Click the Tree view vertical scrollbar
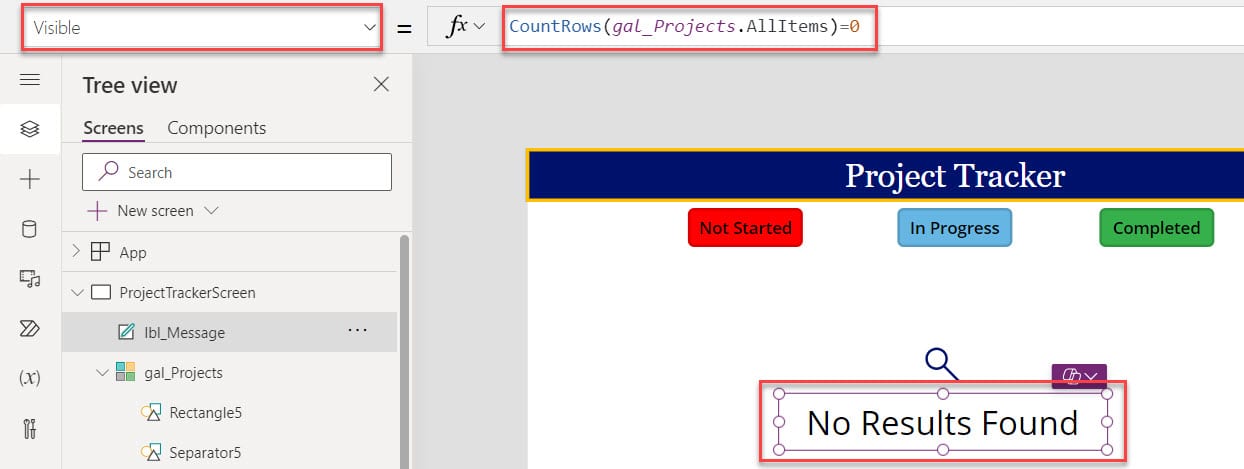Viewport: 1244px width, 469px height. pyautogui.click(x=405, y=350)
